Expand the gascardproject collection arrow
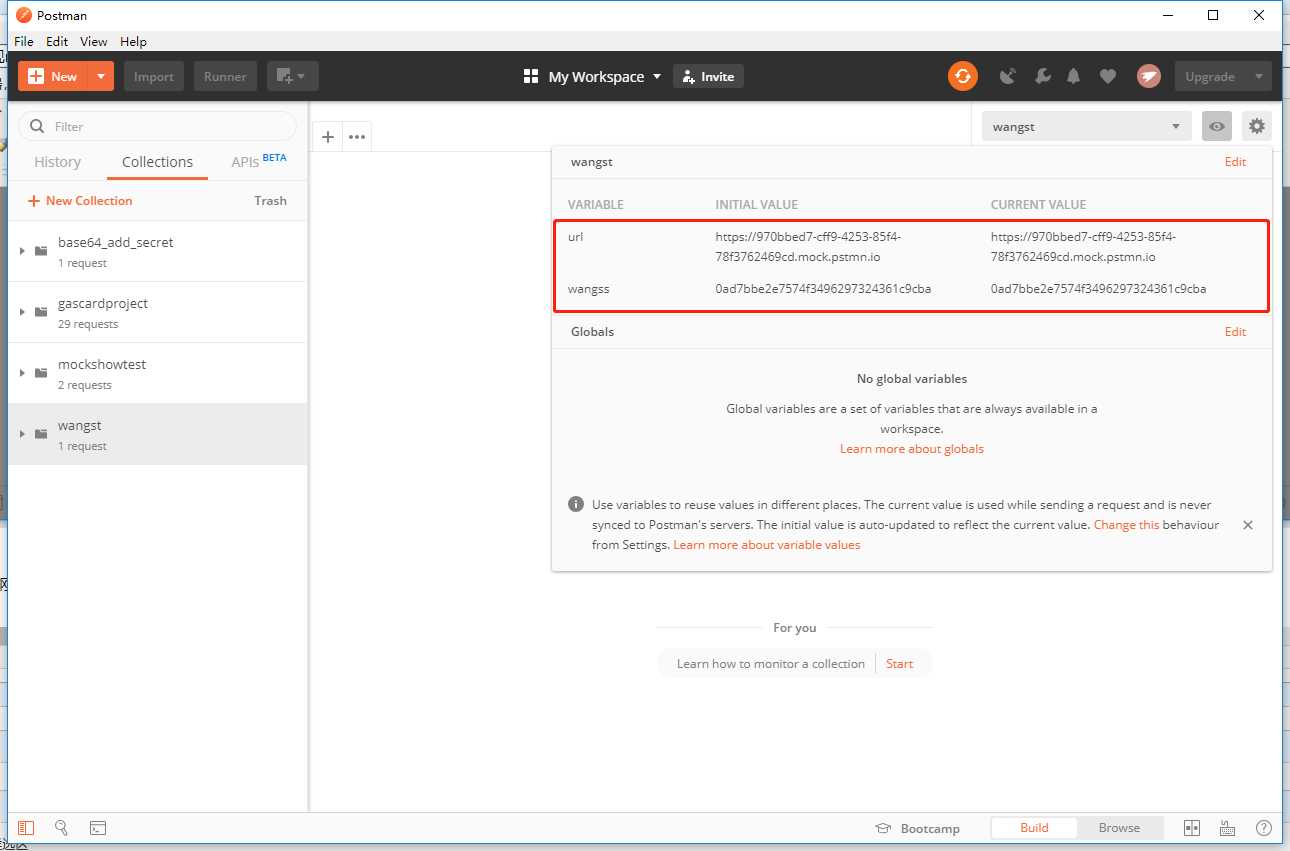 [22, 312]
